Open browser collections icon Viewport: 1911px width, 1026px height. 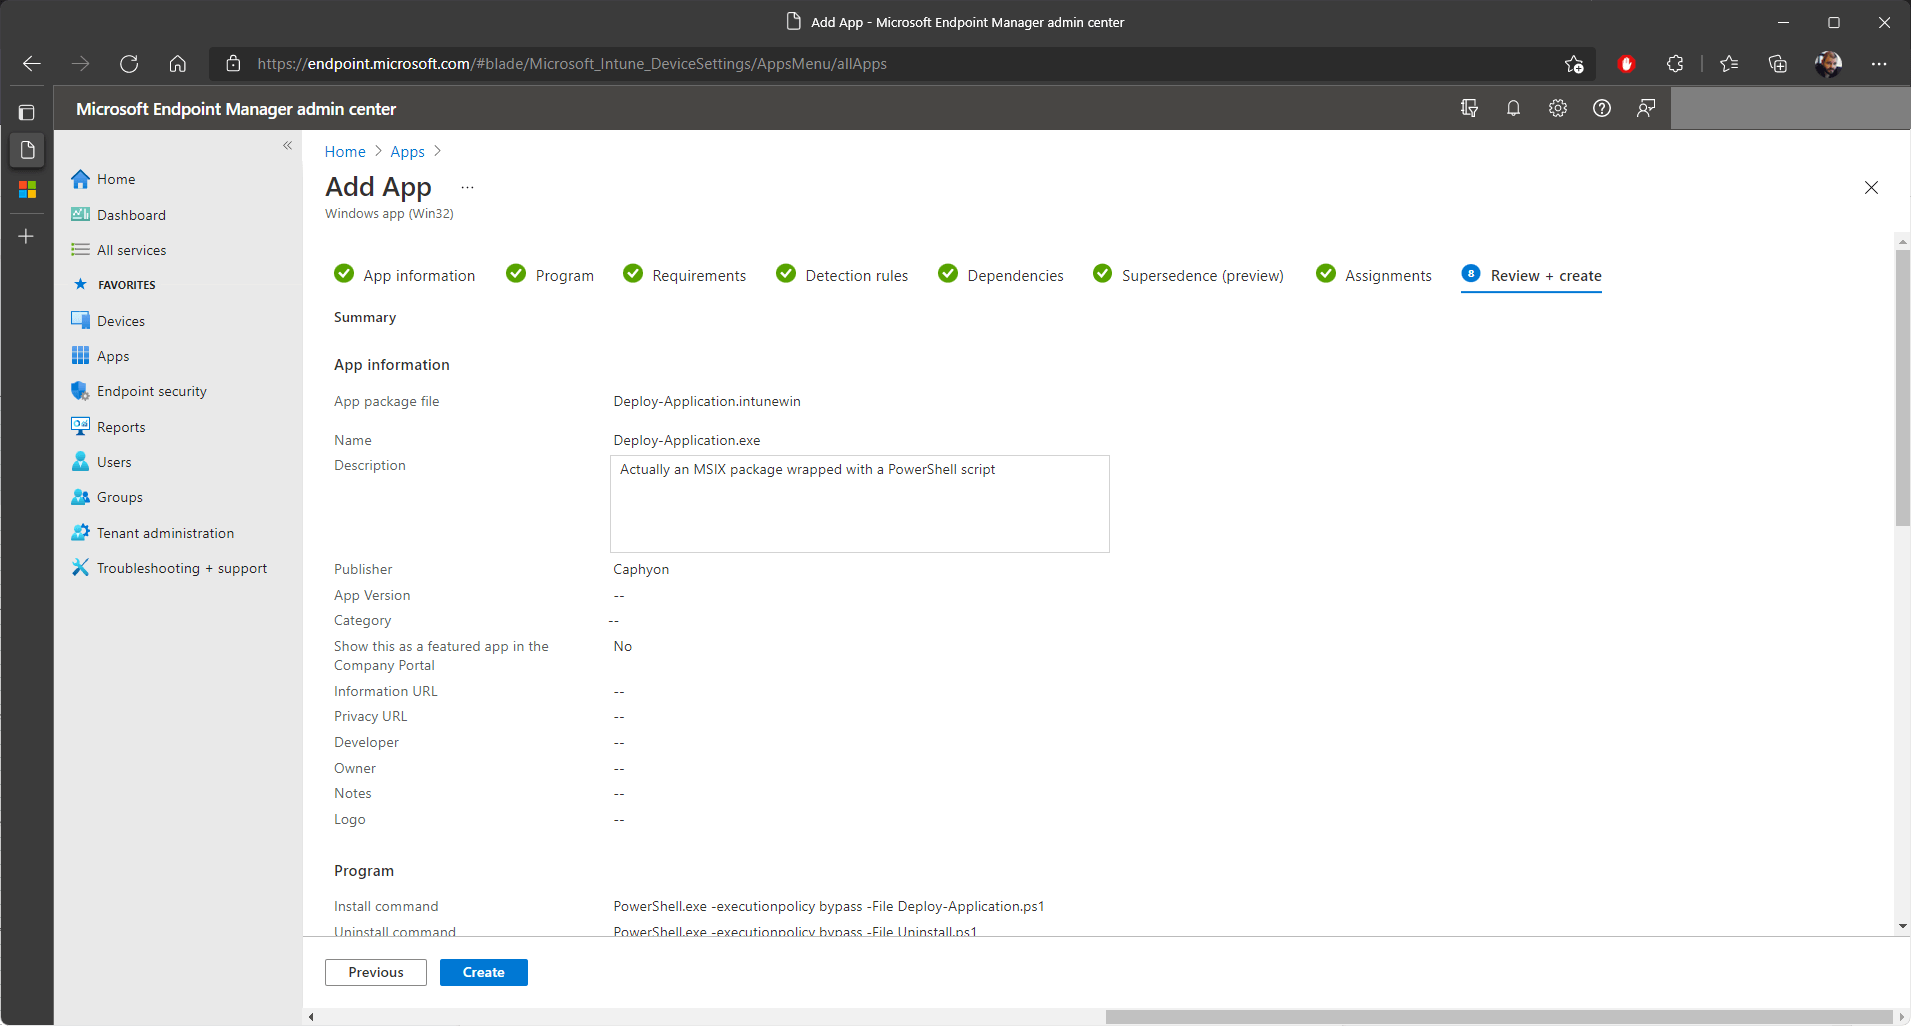(1777, 64)
